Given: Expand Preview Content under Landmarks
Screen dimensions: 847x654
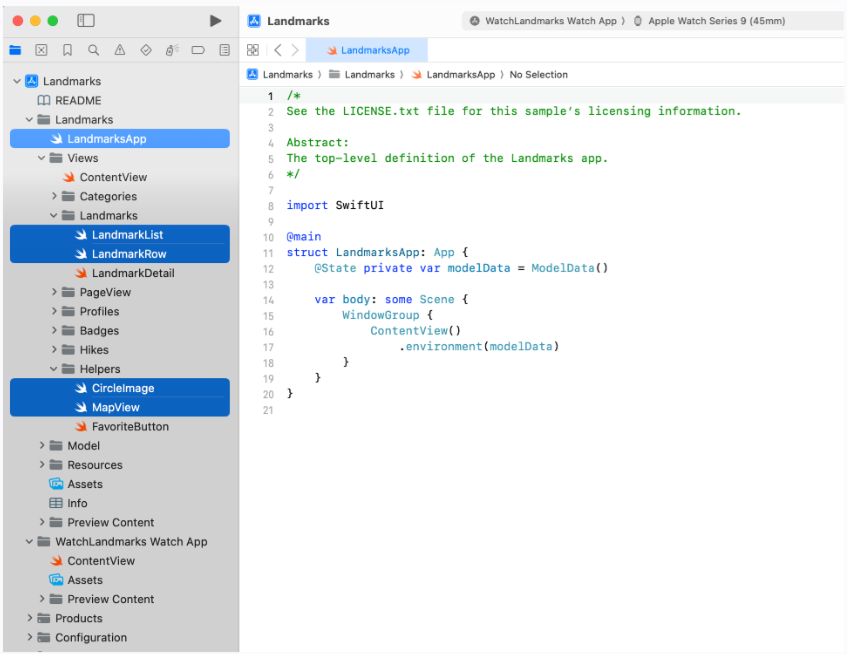Looking at the screenshot, I should click(42, 522).
